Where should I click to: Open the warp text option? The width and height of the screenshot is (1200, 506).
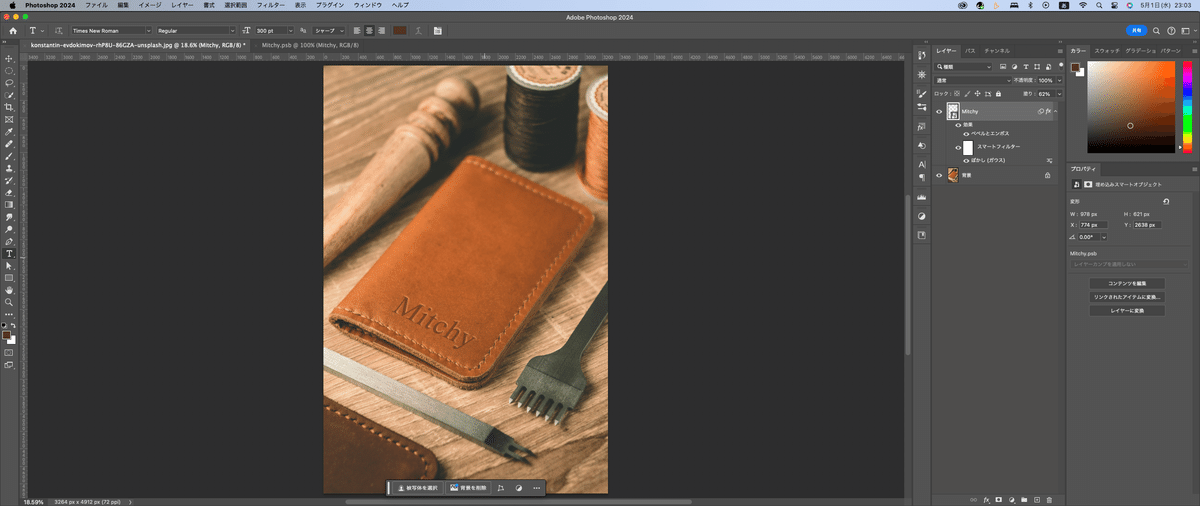(418, 31)
